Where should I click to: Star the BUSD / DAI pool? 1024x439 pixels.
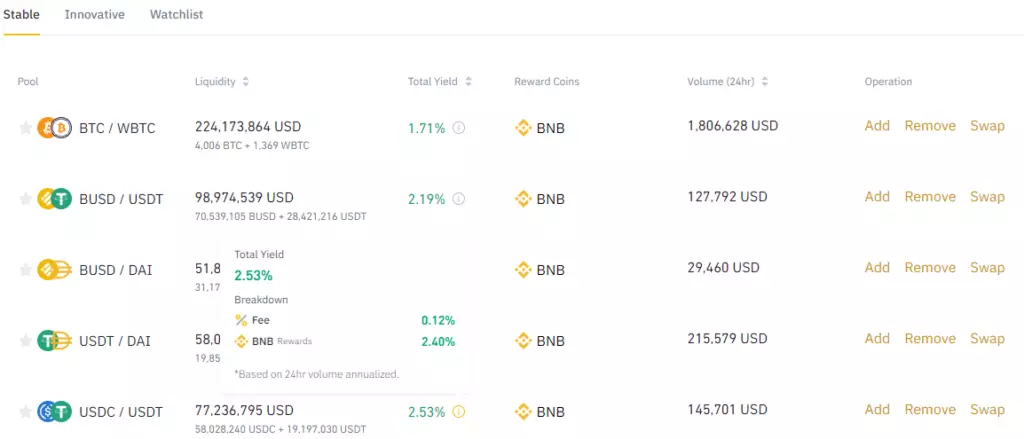[25, 270]
